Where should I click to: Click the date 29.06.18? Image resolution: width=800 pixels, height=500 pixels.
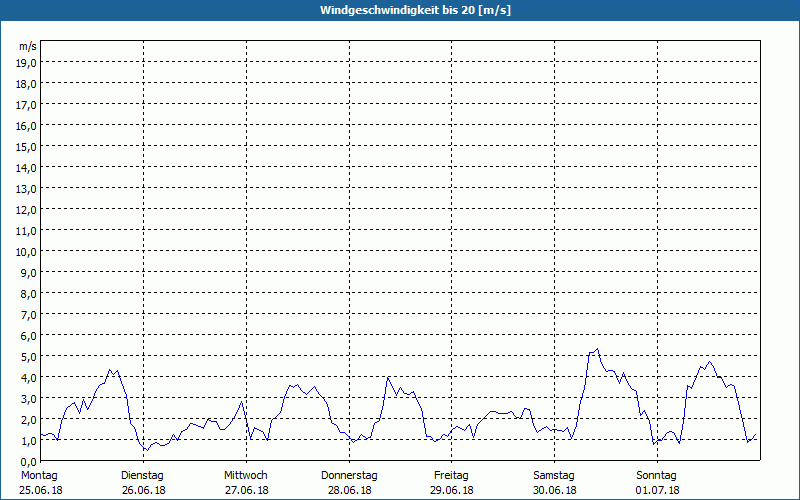[x=452, y=490]
